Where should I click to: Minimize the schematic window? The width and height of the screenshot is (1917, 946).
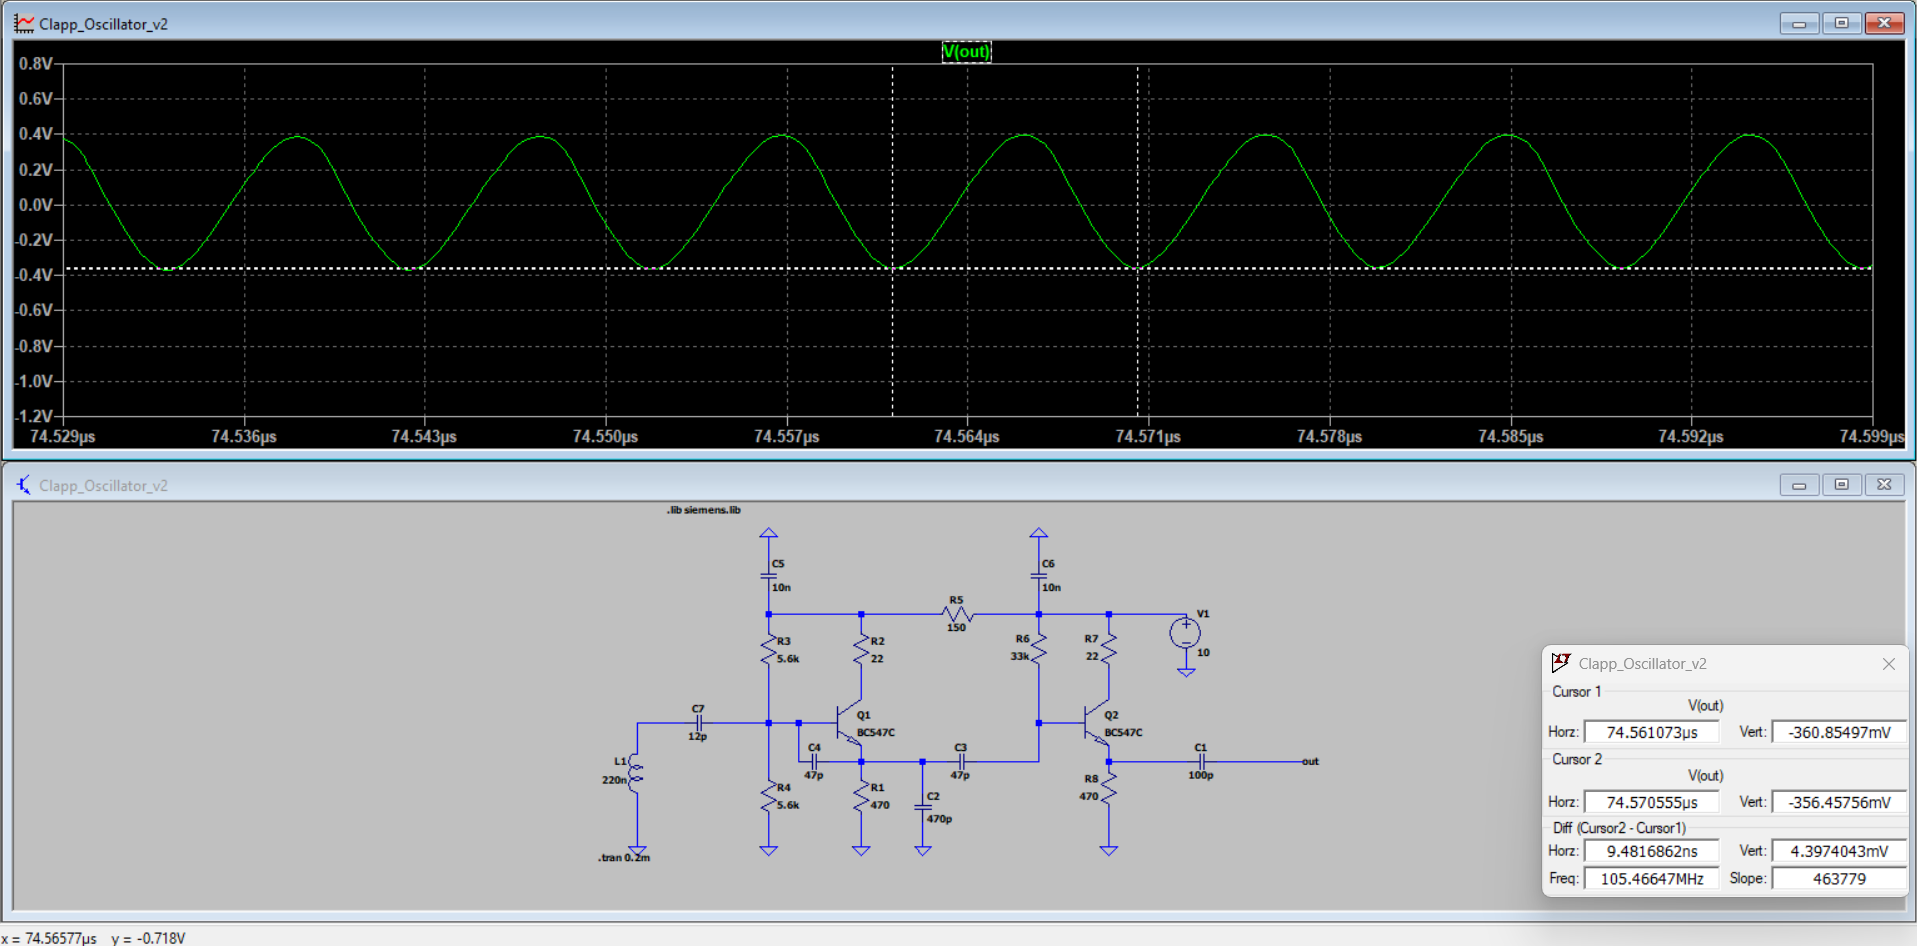pyautogui.click(x=1799, y=485)
